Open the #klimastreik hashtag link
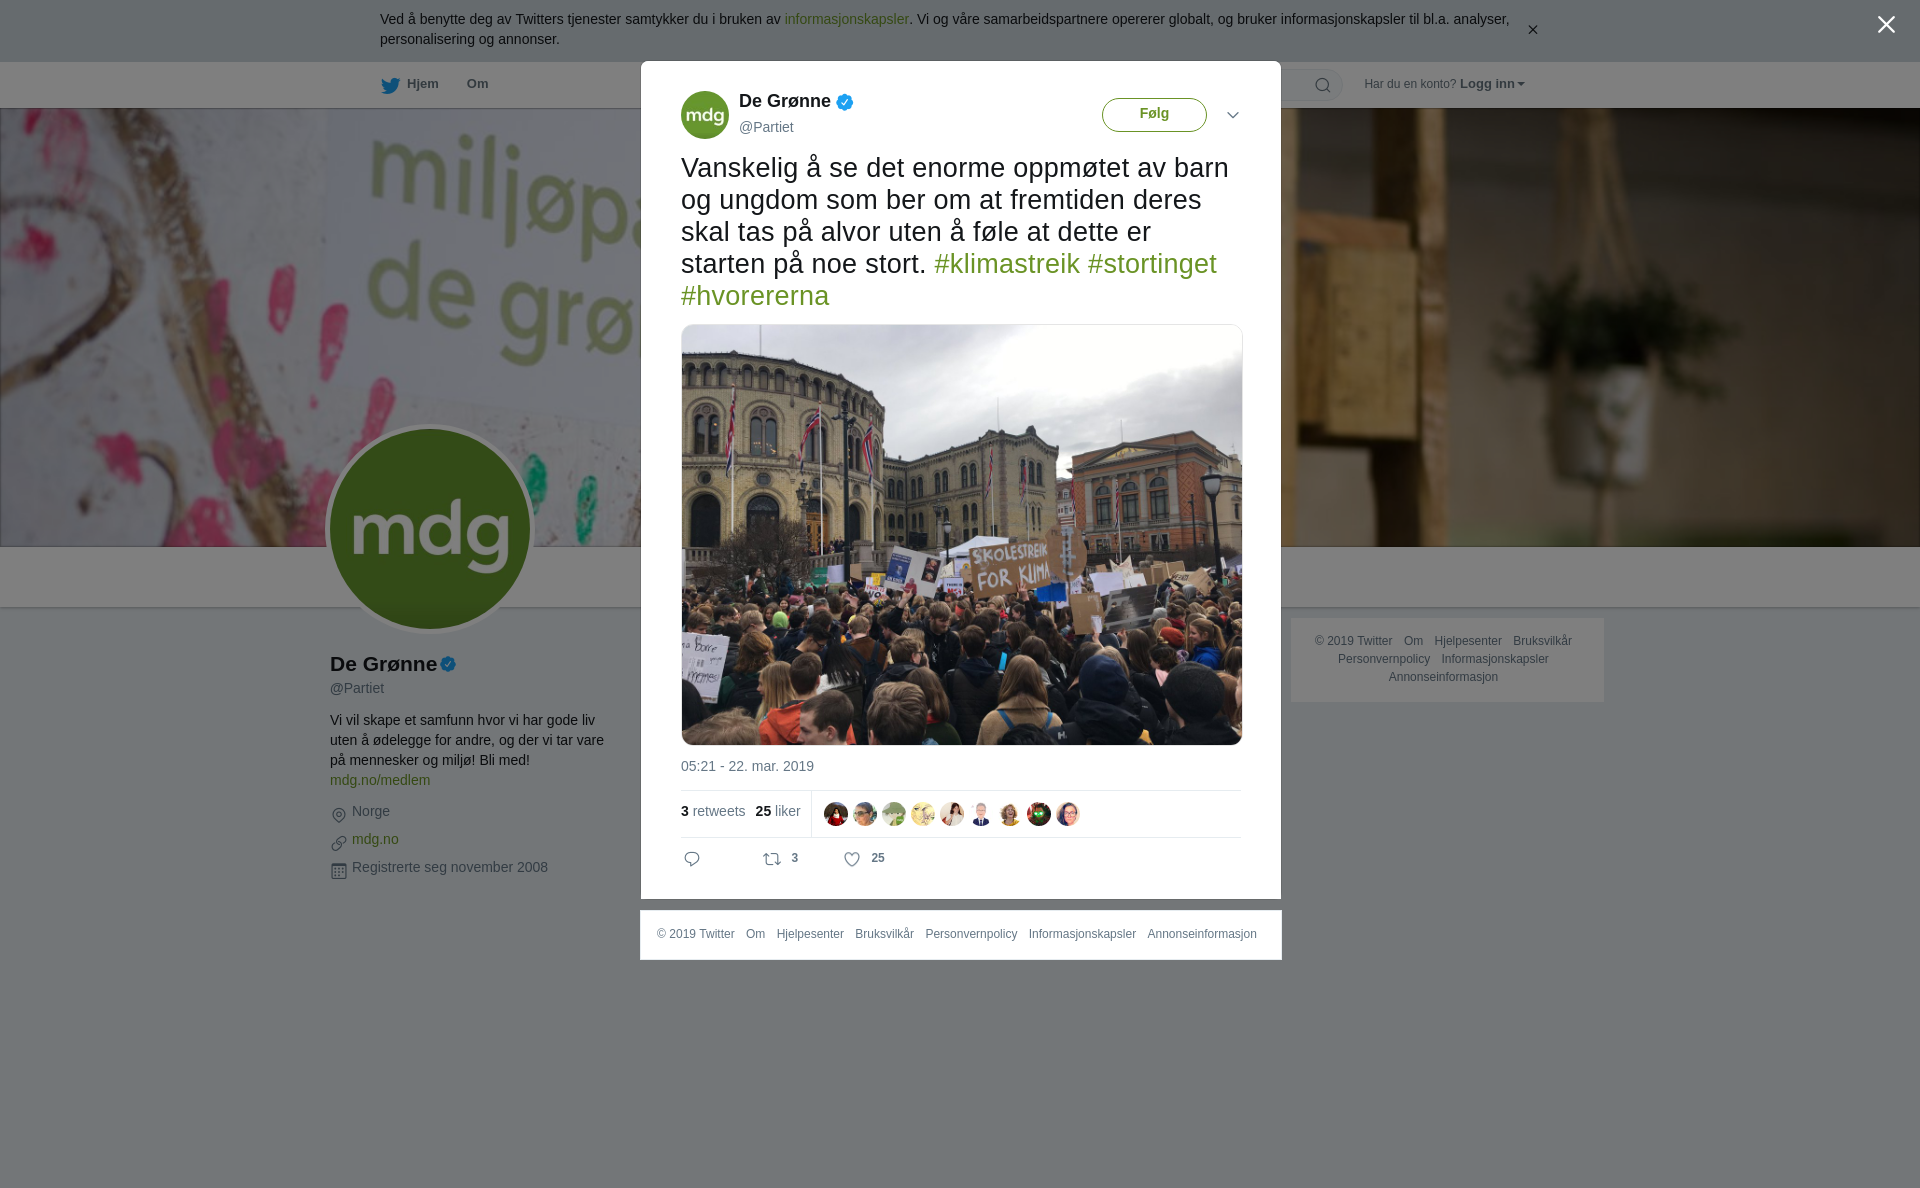The image size is (1920, 1188). 1007,264
